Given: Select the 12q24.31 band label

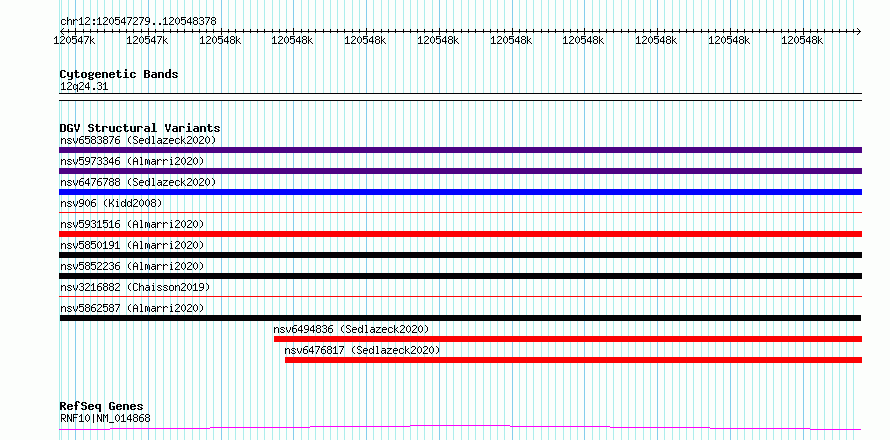Looking at the screenshot, I should tap(84, 87).
